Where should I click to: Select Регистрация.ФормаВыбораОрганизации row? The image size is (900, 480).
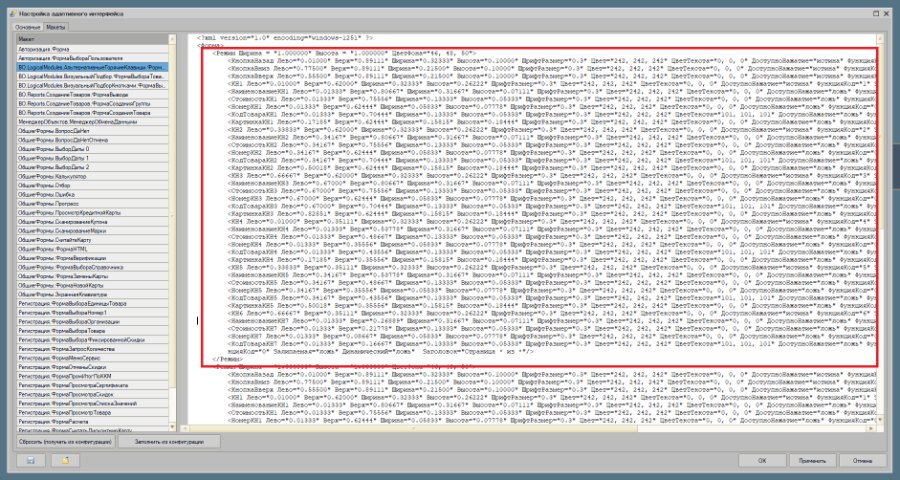coord(92,322)
